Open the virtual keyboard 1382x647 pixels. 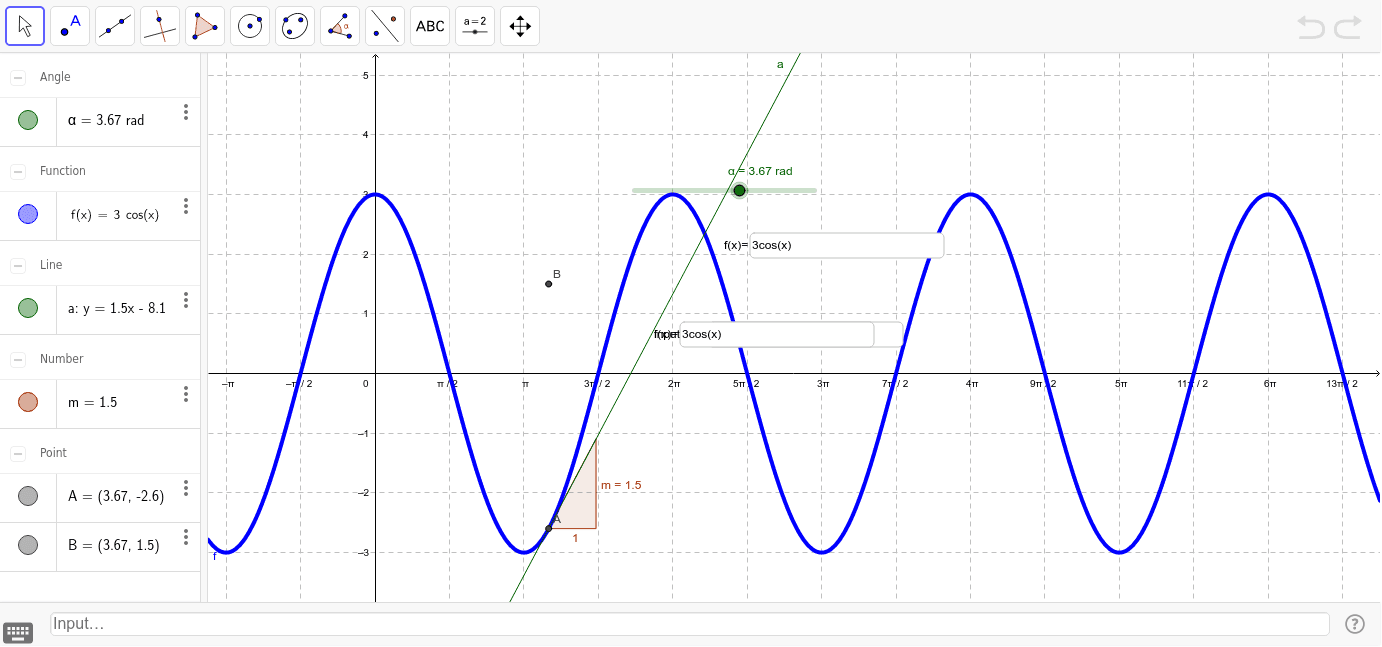[x=18, y=631]
